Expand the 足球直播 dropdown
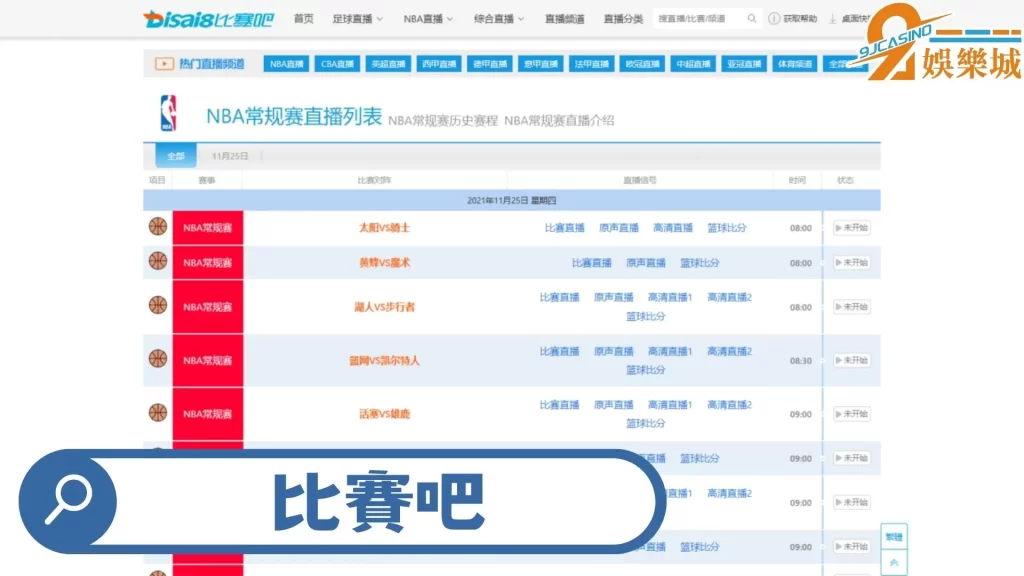The width and height of the screenshot is (1024, 576). click(352, 18)
